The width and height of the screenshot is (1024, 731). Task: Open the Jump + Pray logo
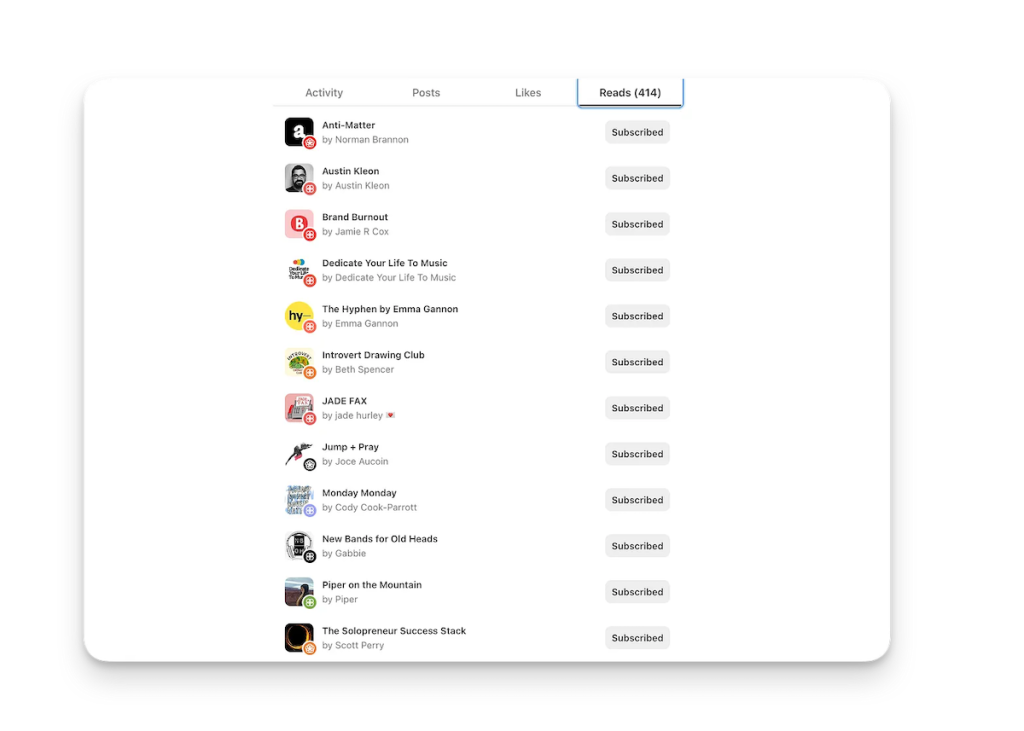pos(299,454)
